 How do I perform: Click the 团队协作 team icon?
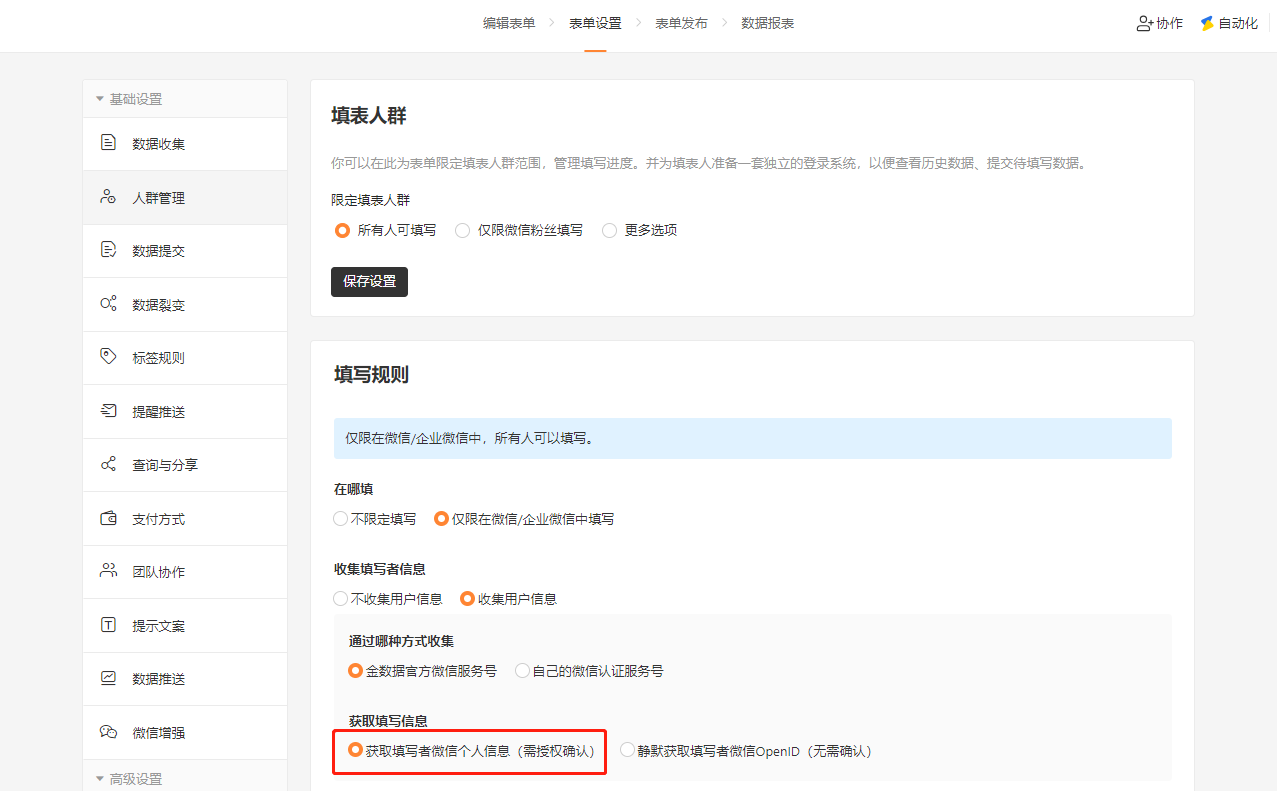click(x=108, y=571)
